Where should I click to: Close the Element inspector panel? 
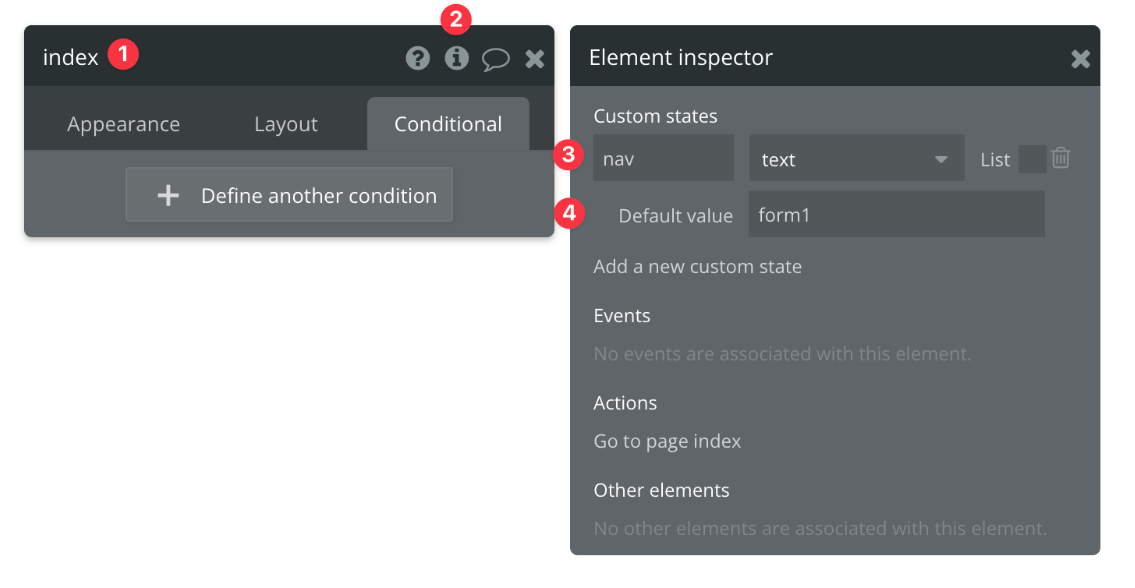(x=1080, y=59)
